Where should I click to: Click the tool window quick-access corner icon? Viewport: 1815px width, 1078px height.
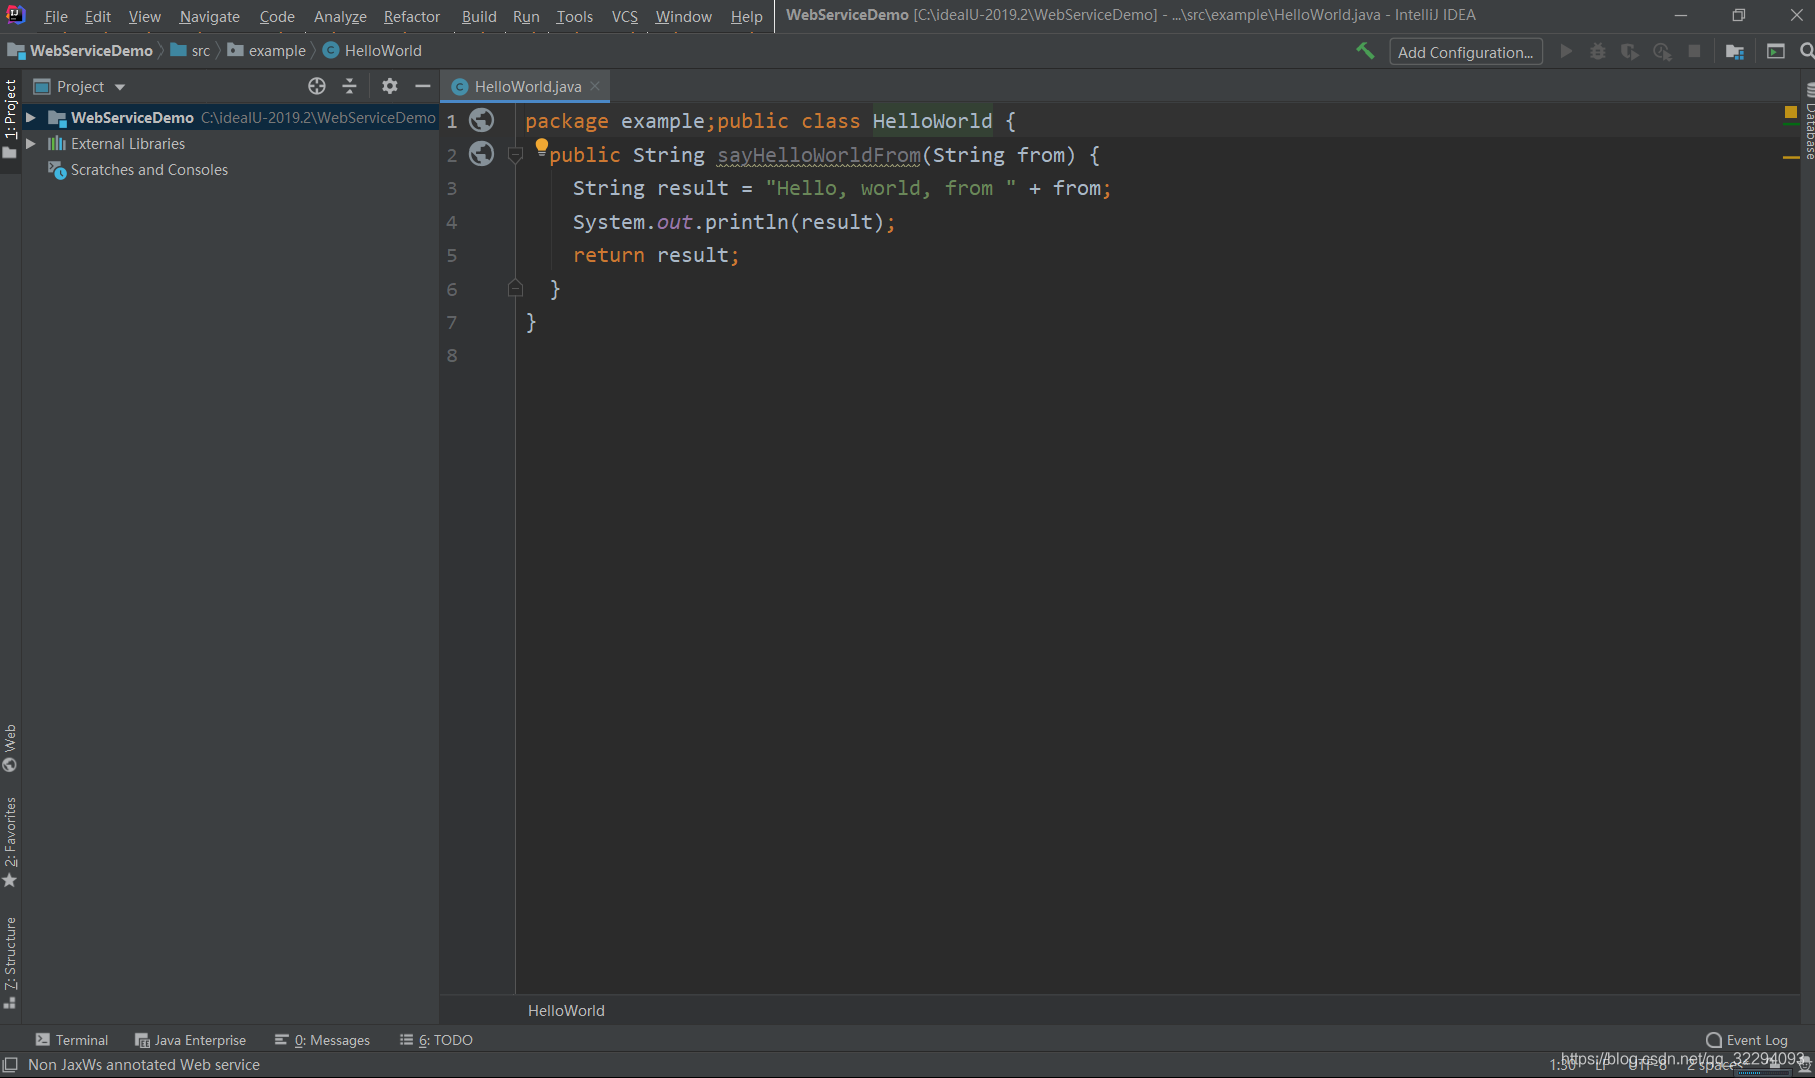pos(10,1065)
